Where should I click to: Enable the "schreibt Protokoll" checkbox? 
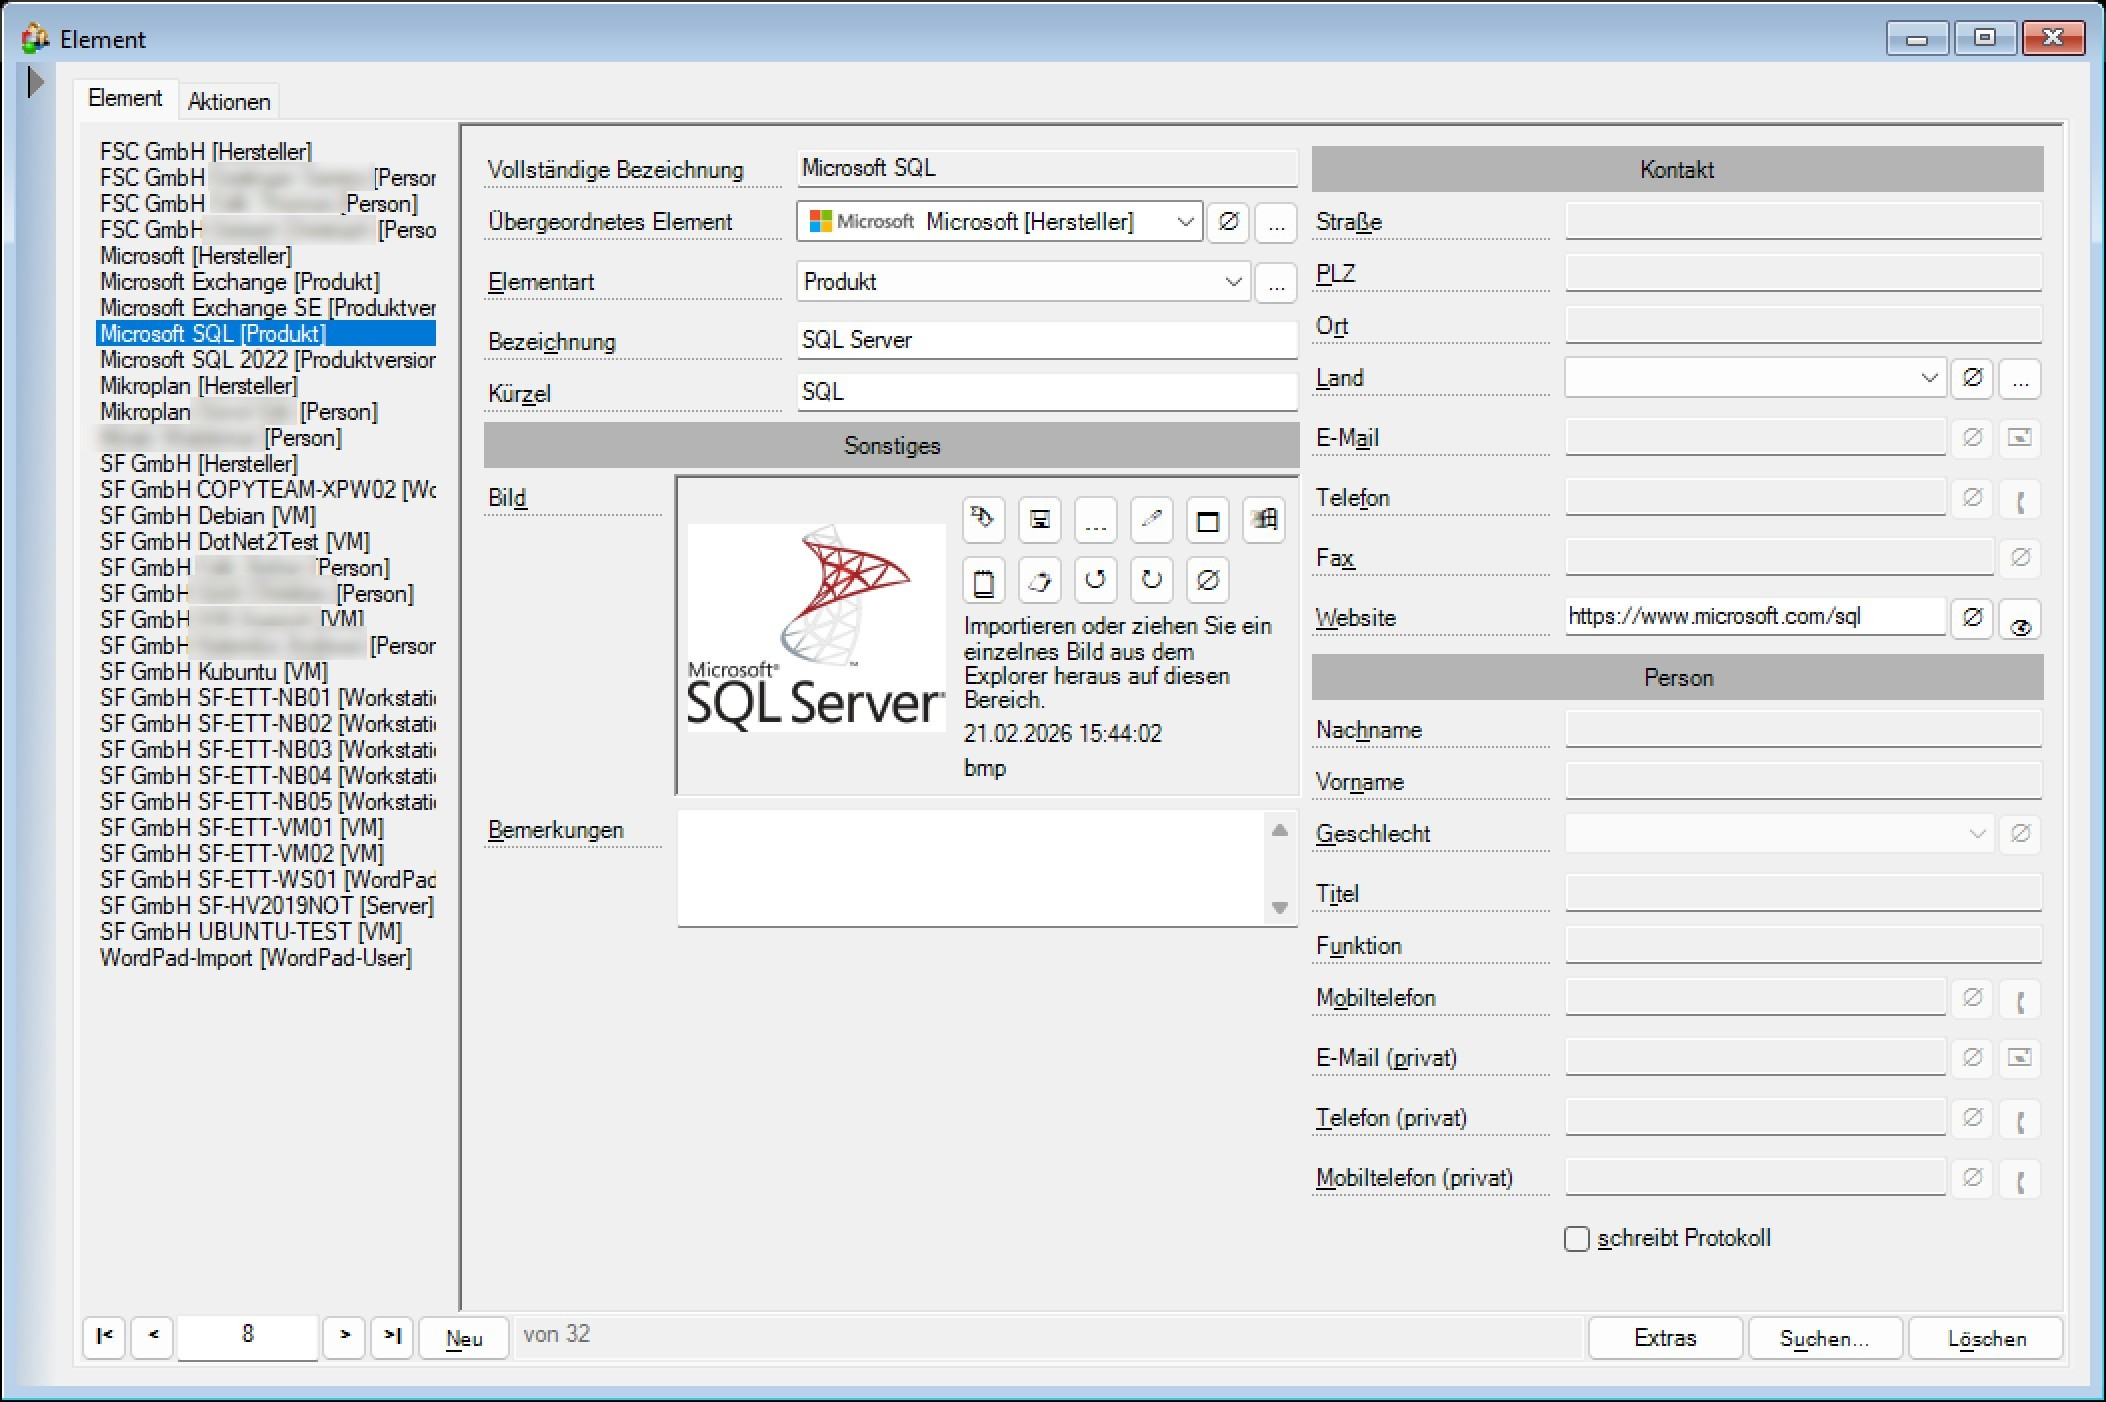[1576, 1238]
